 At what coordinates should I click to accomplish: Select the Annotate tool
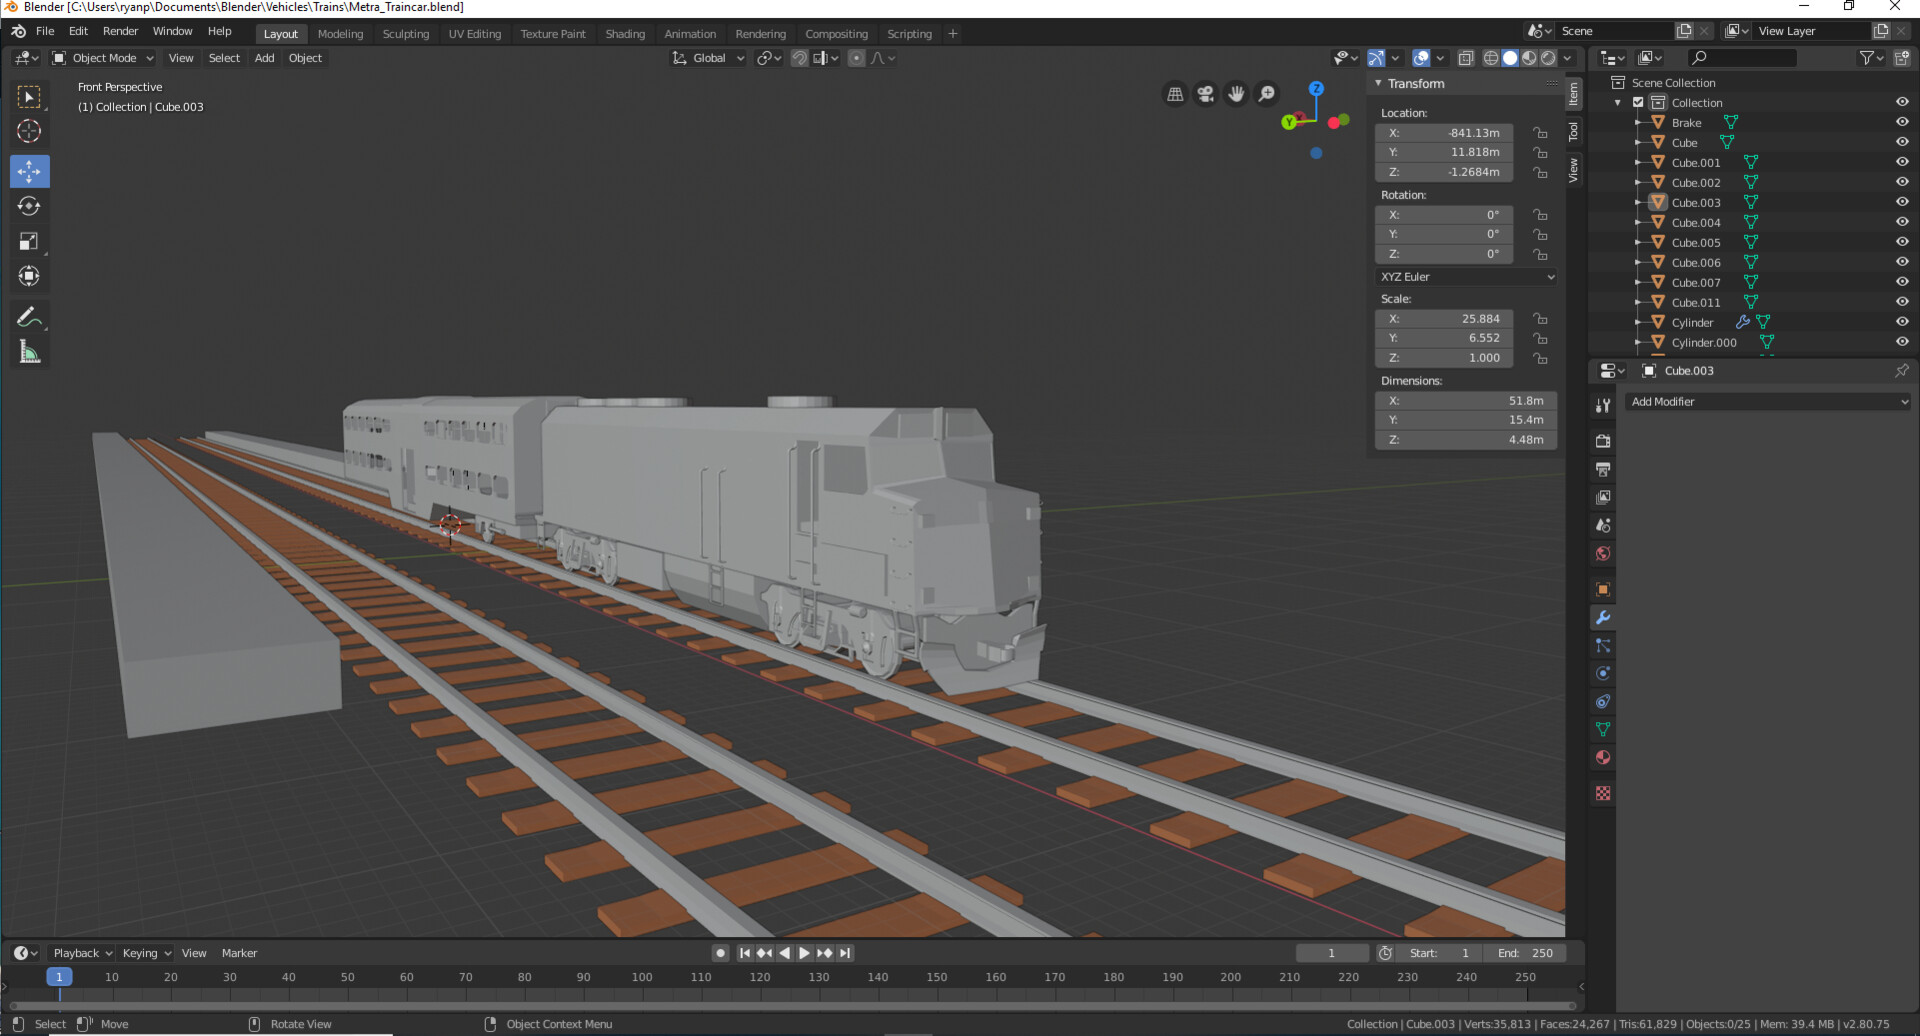coord(29,316)
